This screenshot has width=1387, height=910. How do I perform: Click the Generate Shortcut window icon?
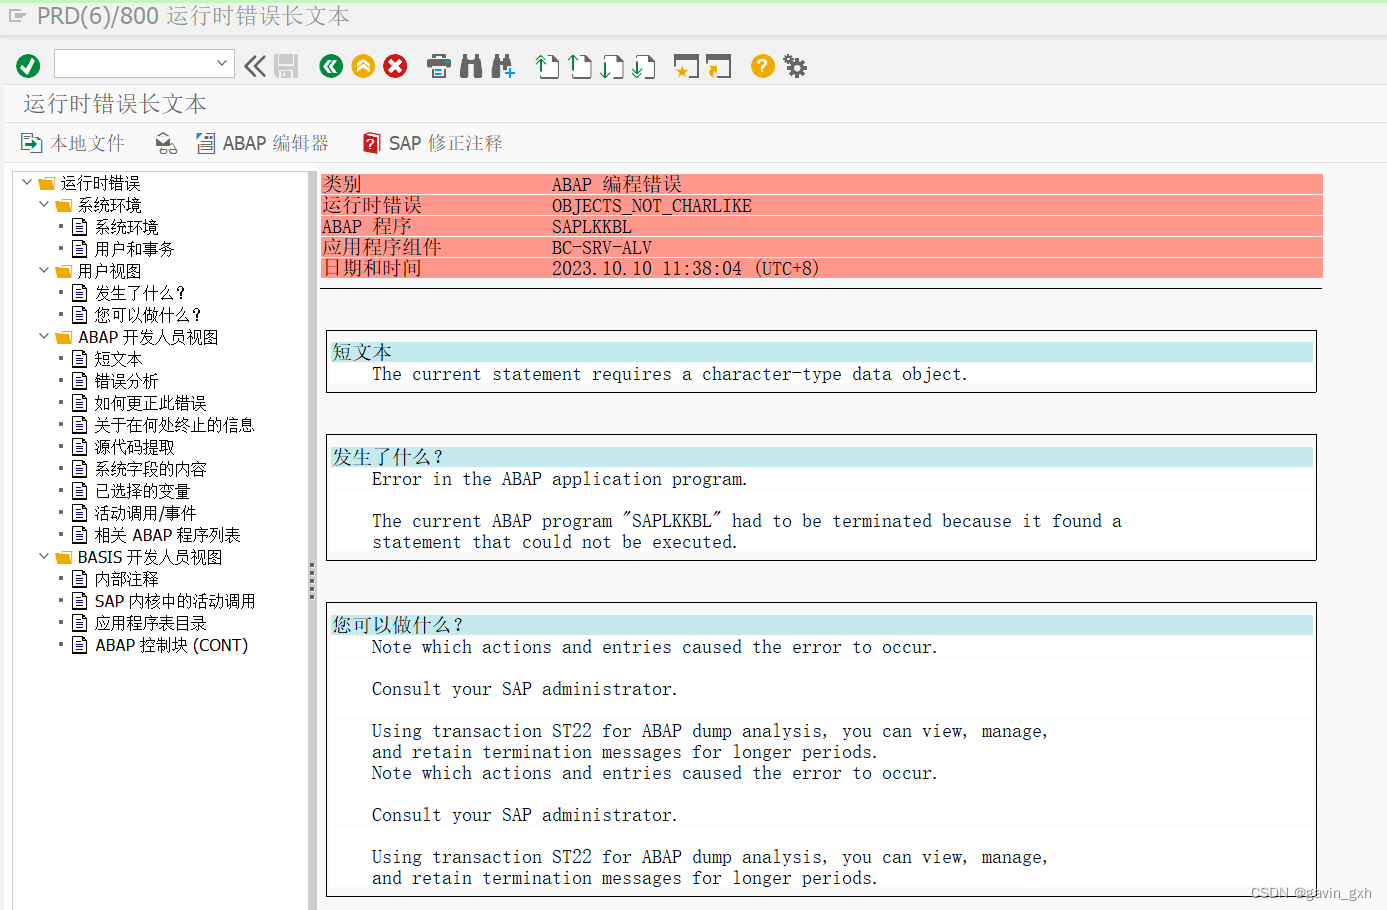(x=718, y=66)
